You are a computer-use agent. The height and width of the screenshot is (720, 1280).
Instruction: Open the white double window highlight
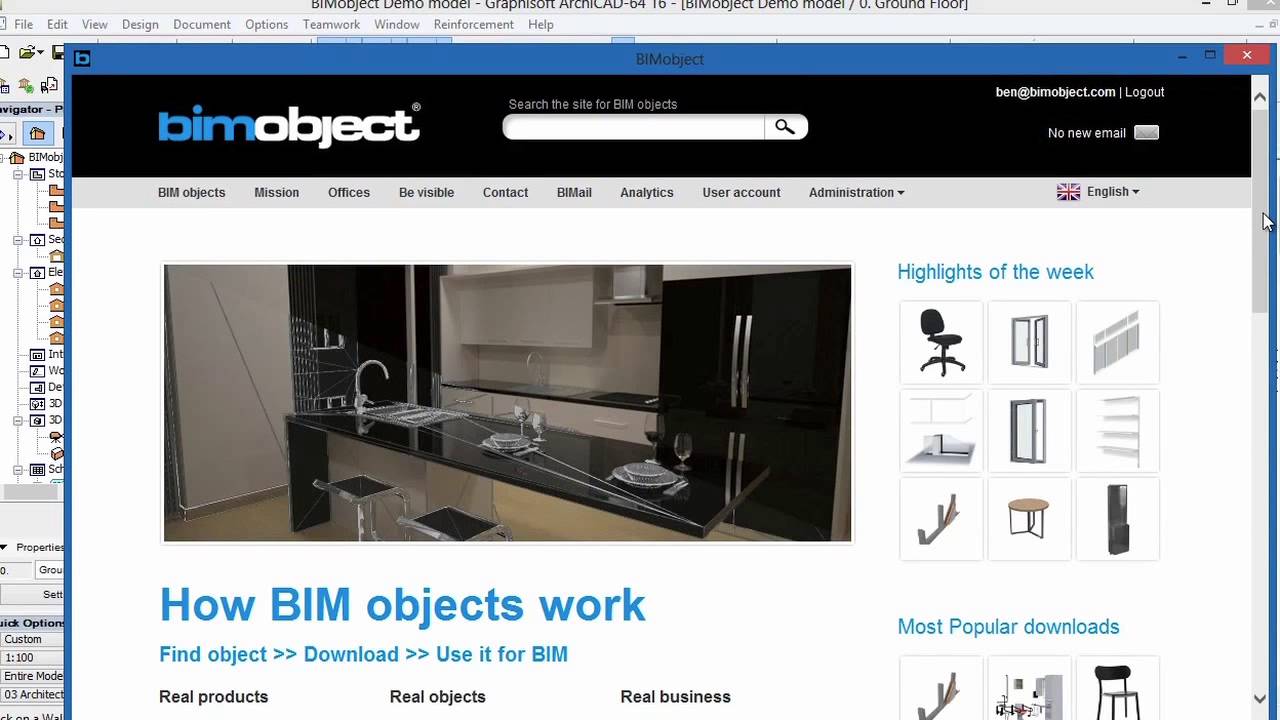pos(1029,342)
